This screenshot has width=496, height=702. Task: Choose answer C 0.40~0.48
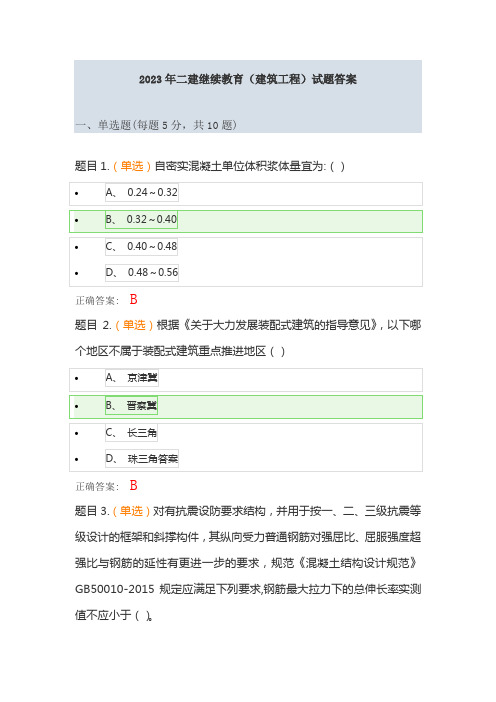141,246
